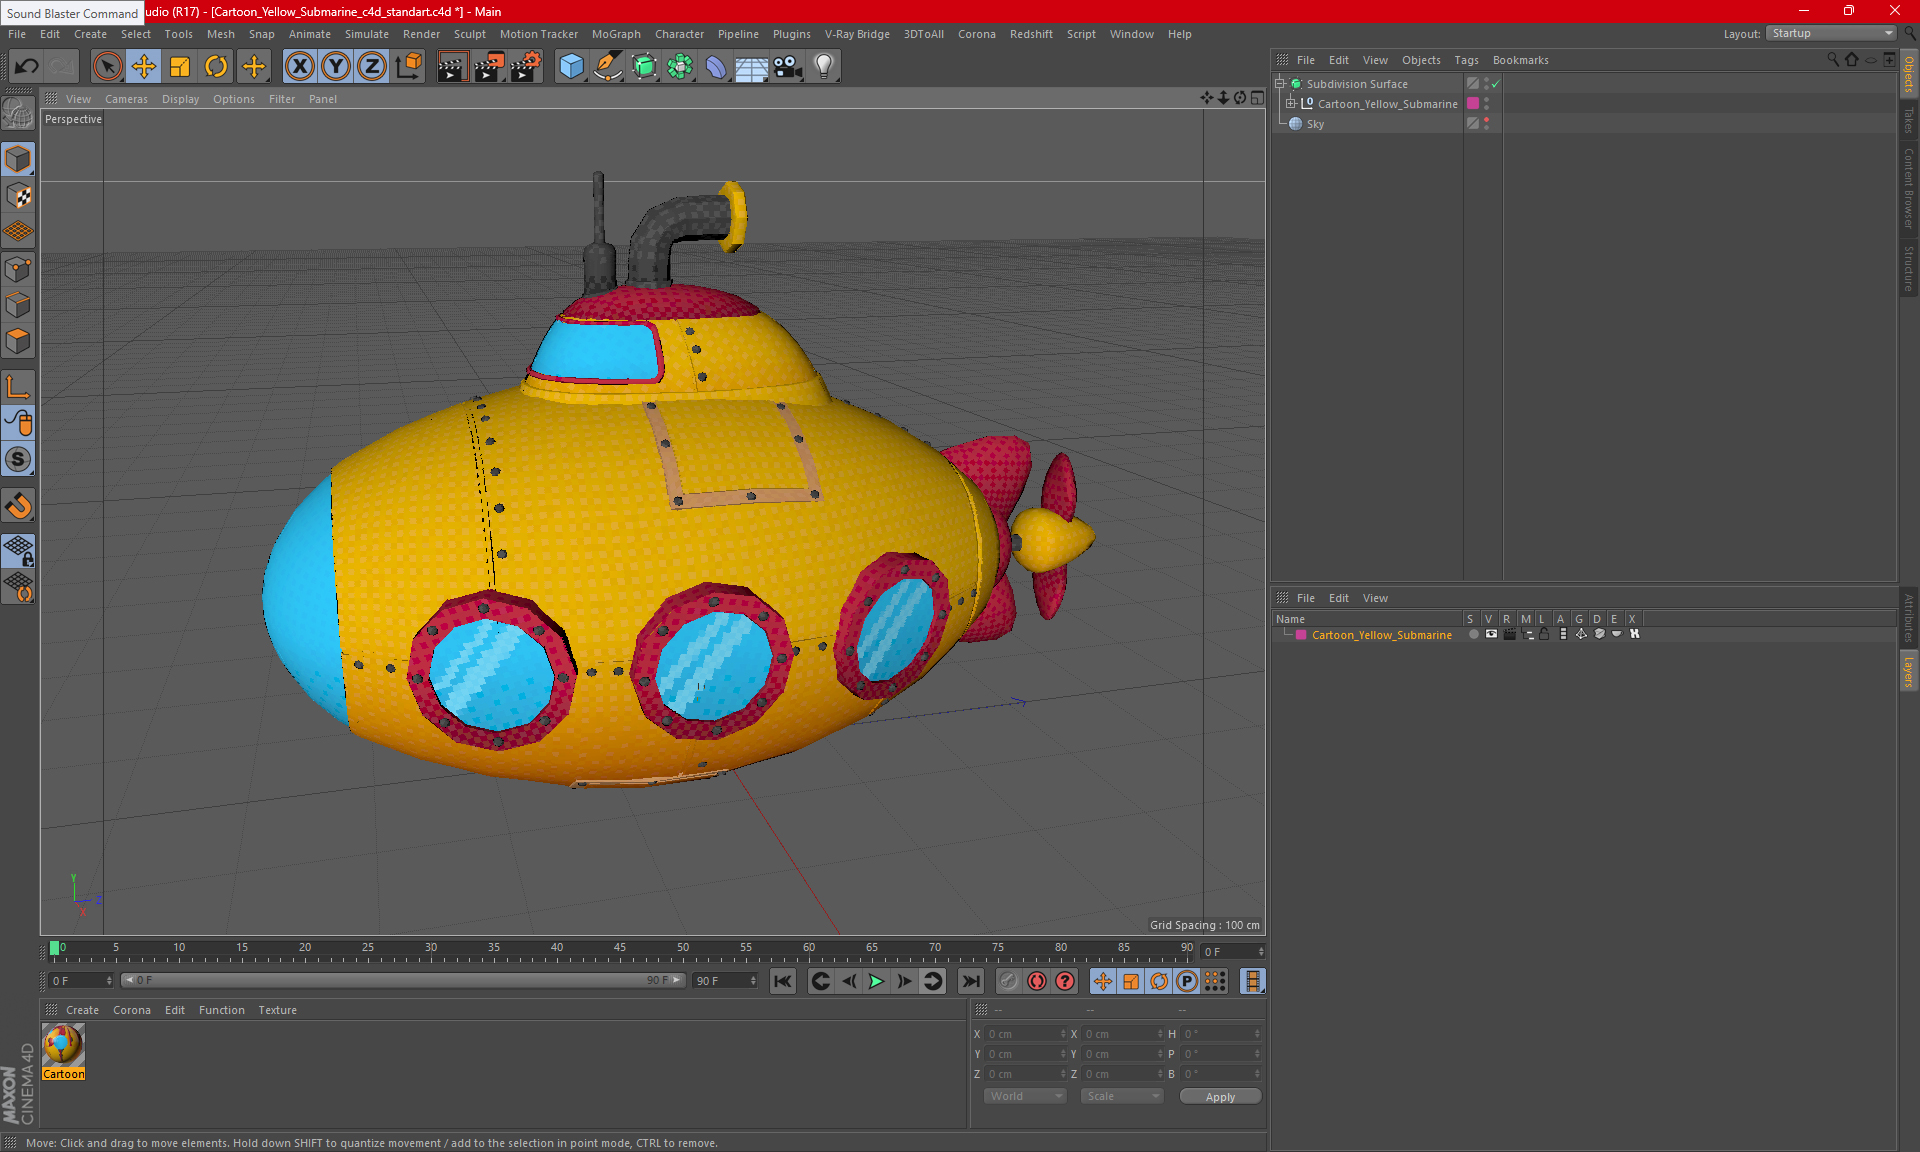Click the timeline preview range slider
This screenshot has width=1920, height=1152.
(x=403, y=981)
